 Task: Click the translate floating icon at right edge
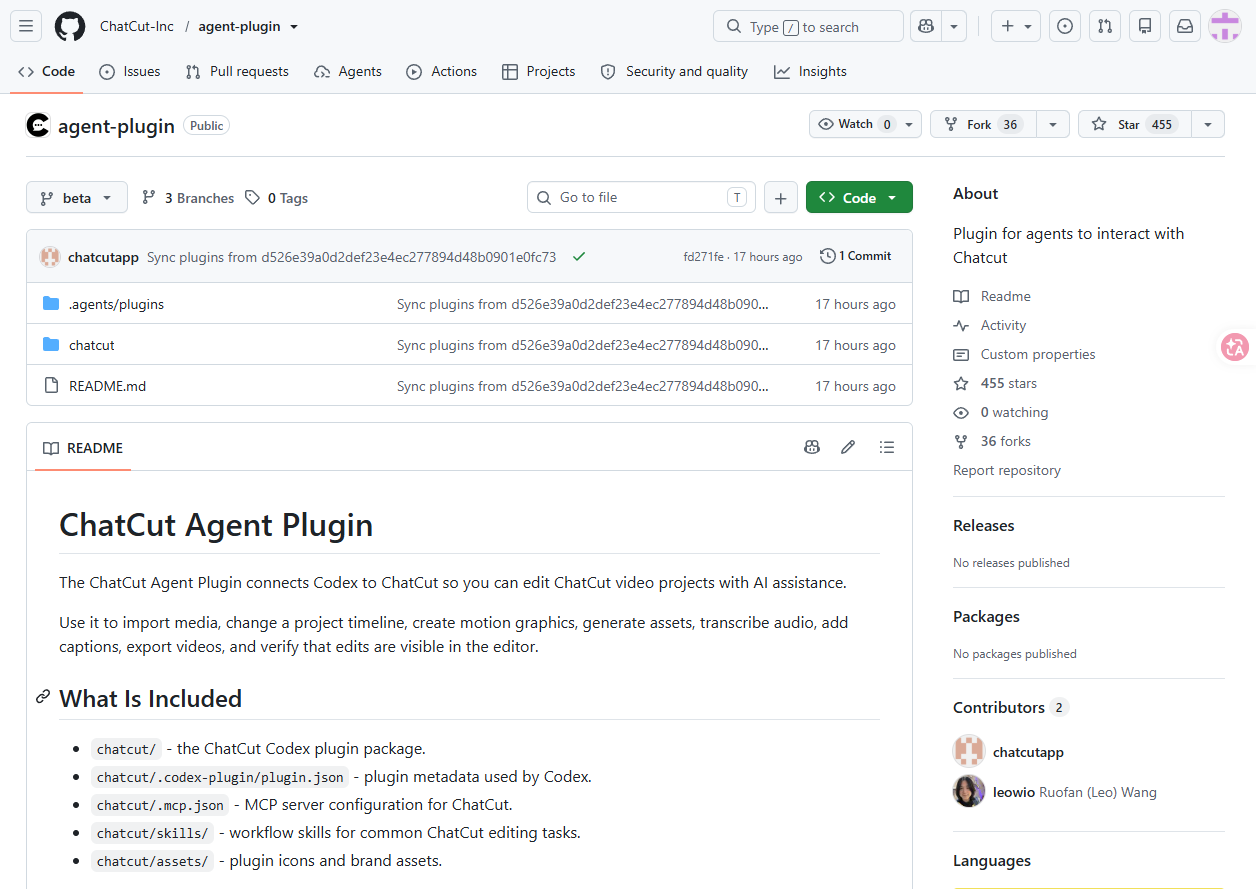[x=1235, y=347]
